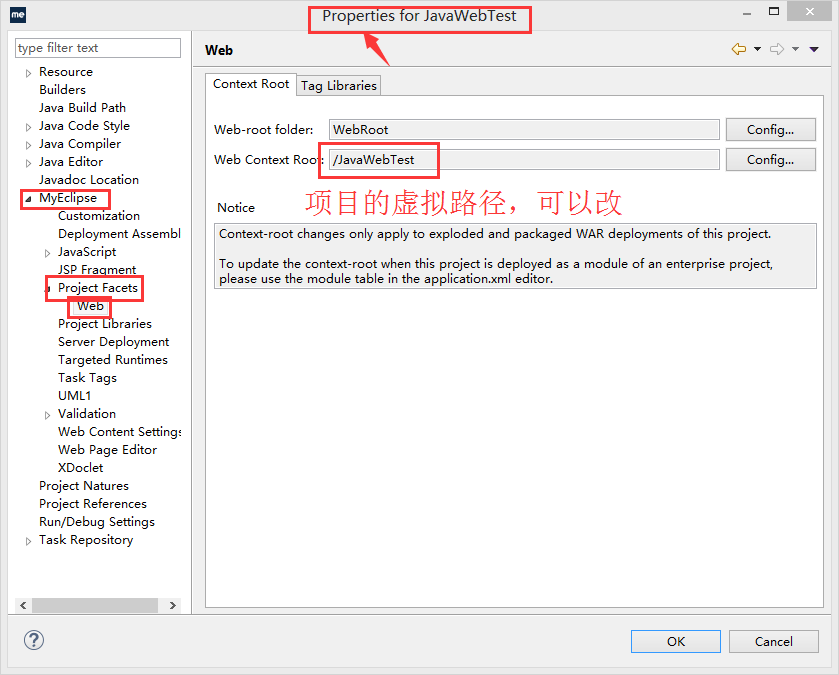Focus the type filter text field
This screenshot has width=839, height=675.
[x=98, y=48]
